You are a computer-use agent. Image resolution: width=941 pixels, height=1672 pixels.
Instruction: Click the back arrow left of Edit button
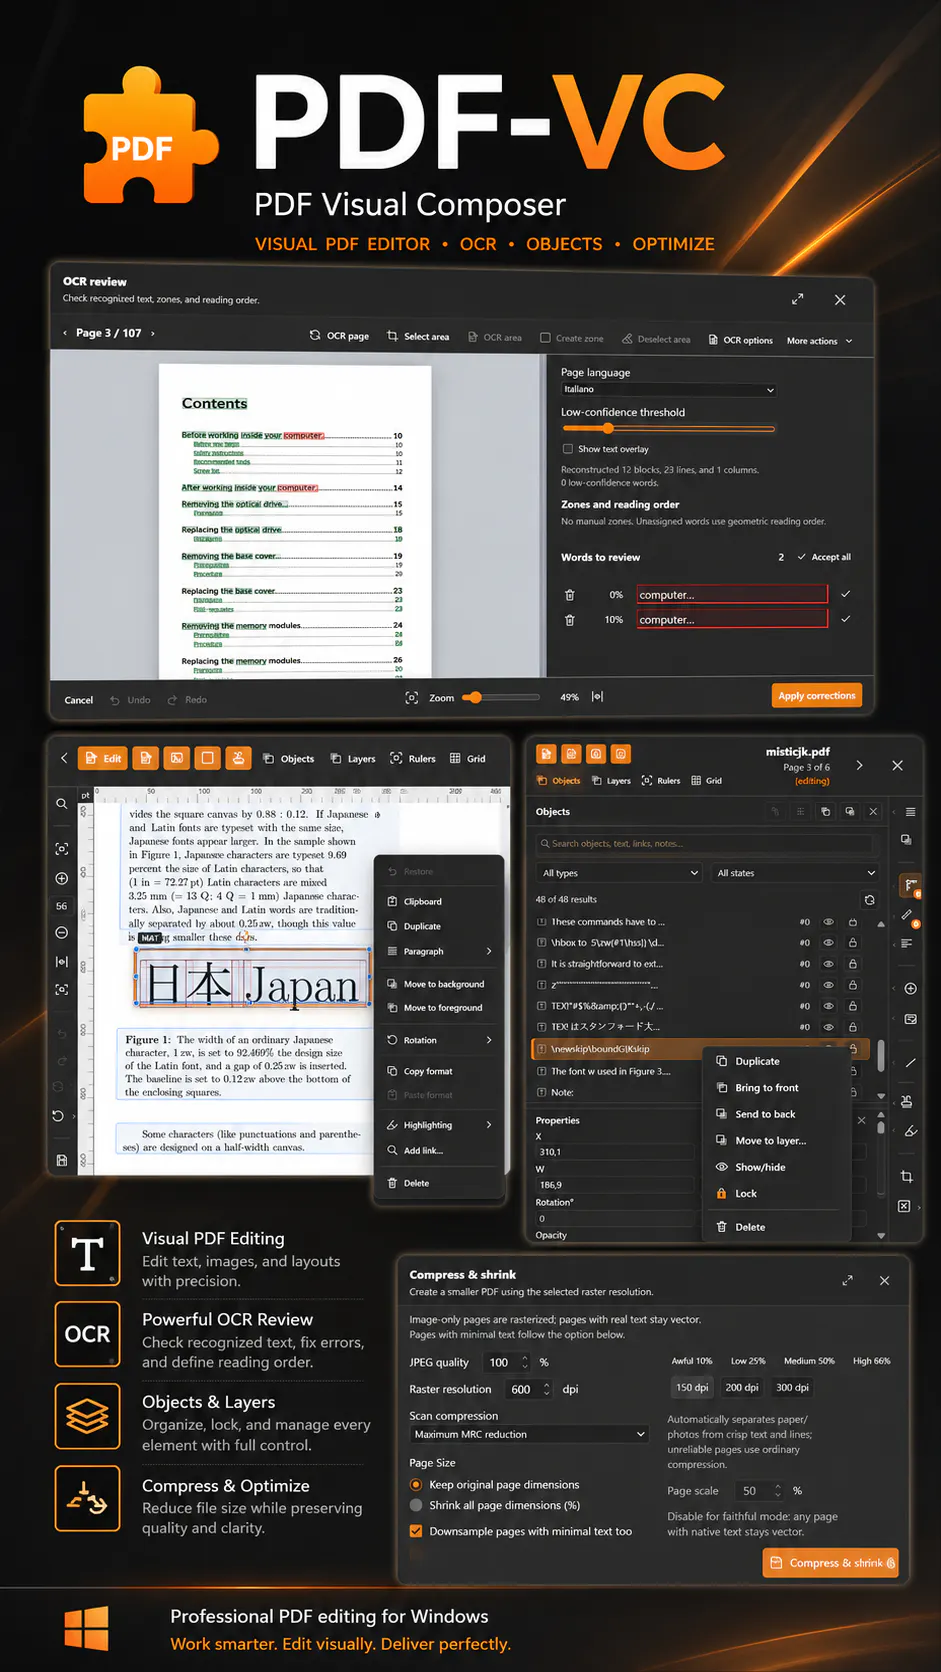click(64, 758)
